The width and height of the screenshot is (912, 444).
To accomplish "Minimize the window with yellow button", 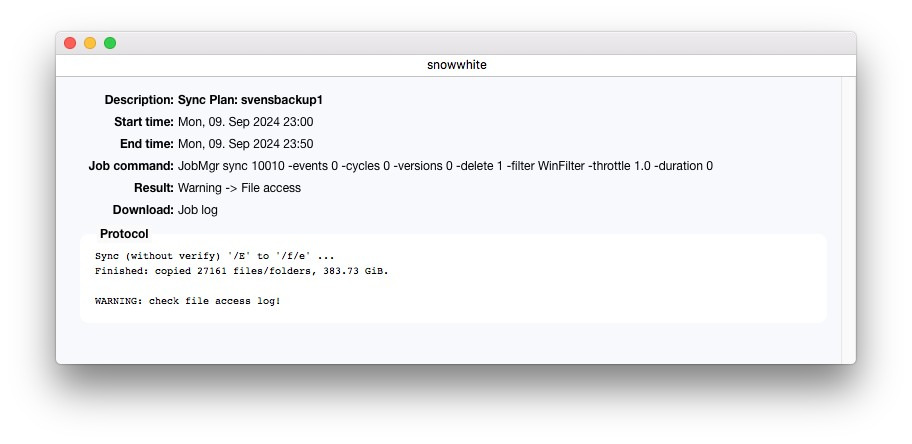I will point(90,43).
